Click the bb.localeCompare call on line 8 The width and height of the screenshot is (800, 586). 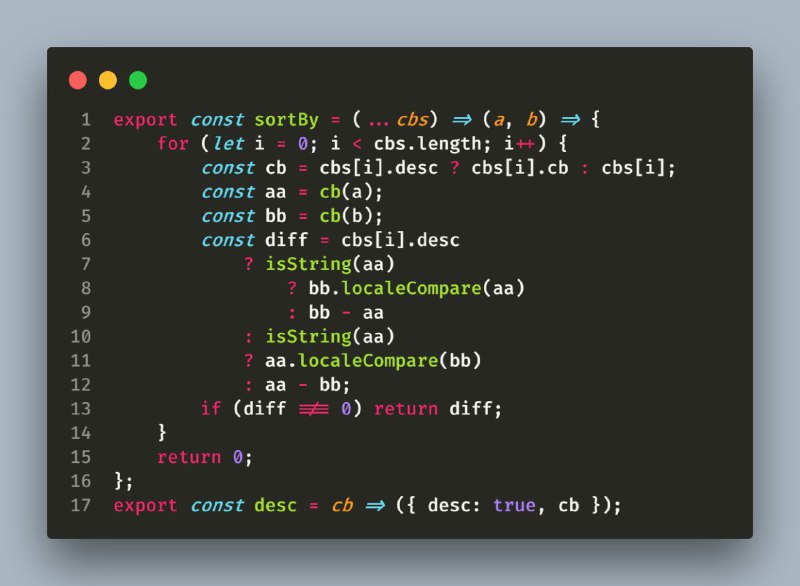(x=416, y=289)
